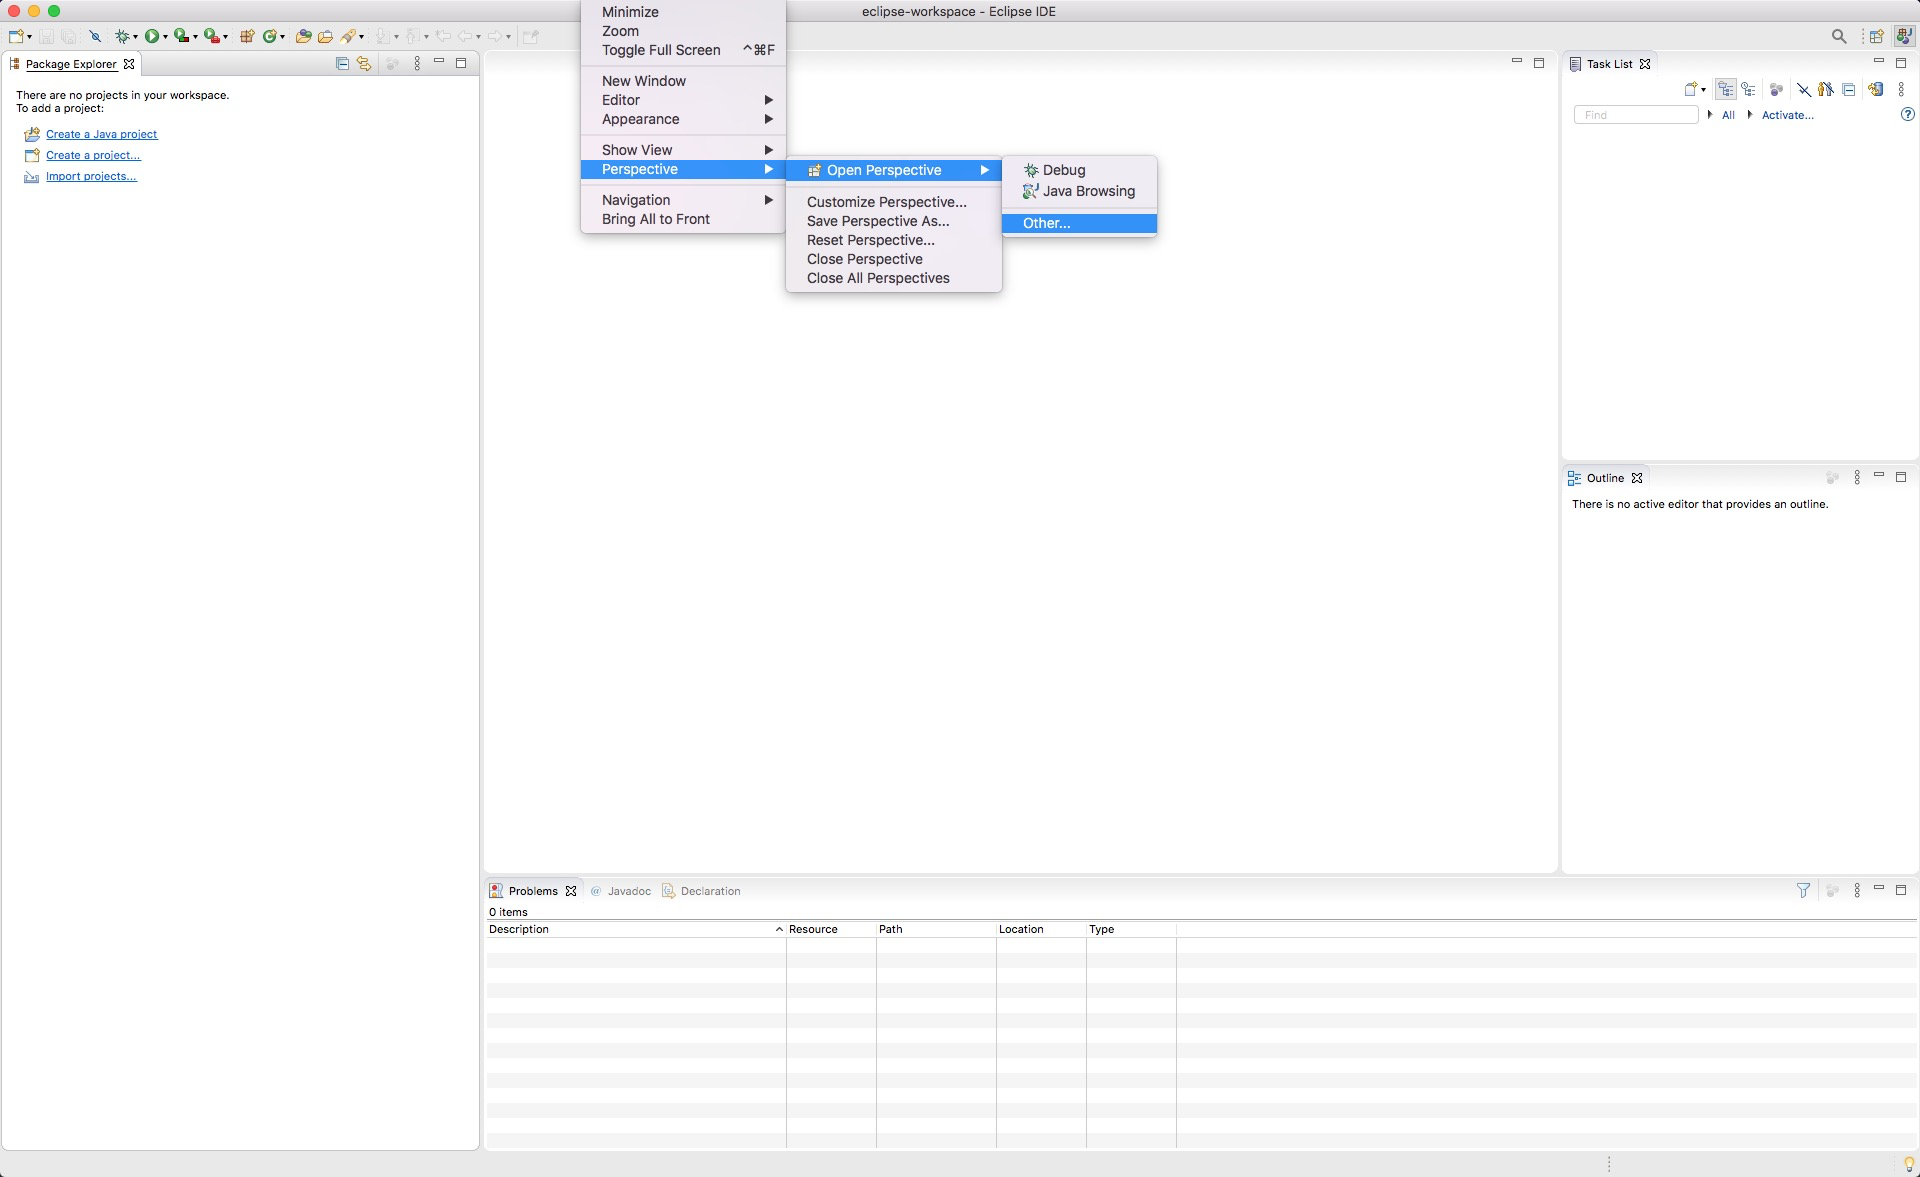The image size is (1920, 1177).
Task: Expand the Activate task arrow
Action: tap(1750, 114)
